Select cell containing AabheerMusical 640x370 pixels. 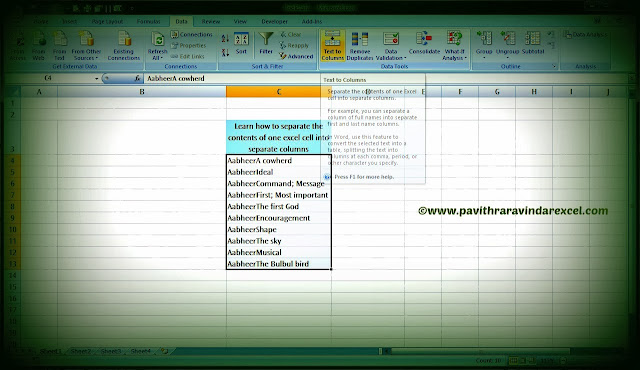[278, 252]
